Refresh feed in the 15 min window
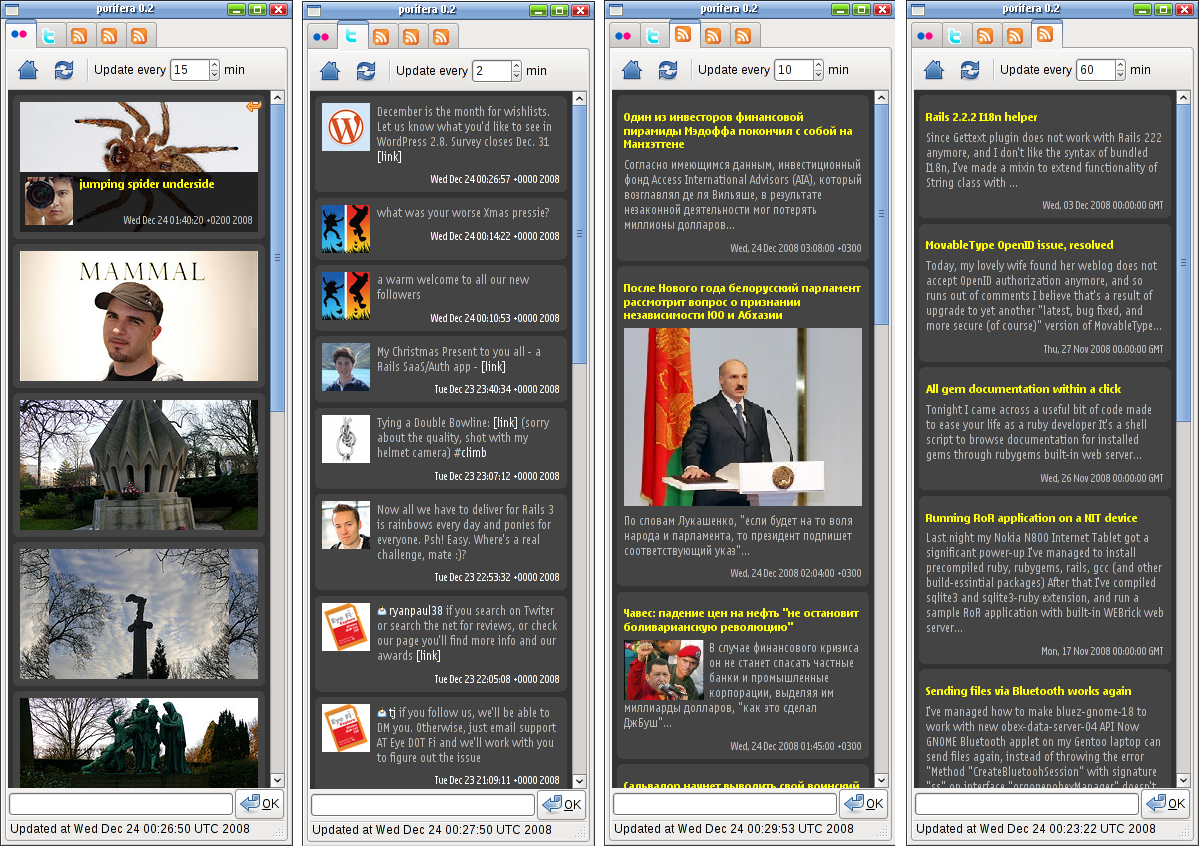1200x846 pixels. click(64, 70)
